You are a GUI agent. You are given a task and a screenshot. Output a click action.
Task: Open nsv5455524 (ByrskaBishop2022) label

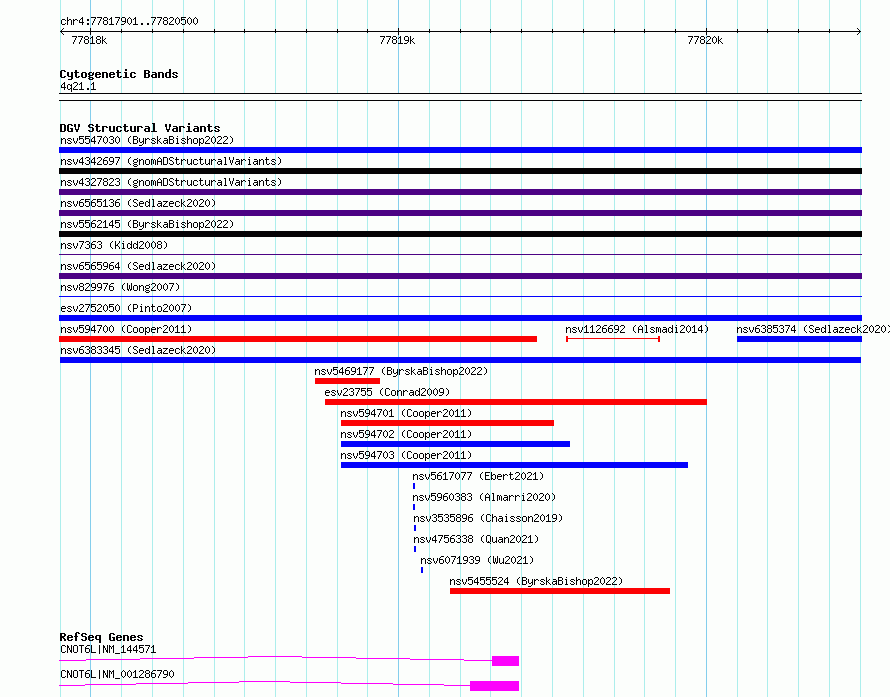[536, 581]
